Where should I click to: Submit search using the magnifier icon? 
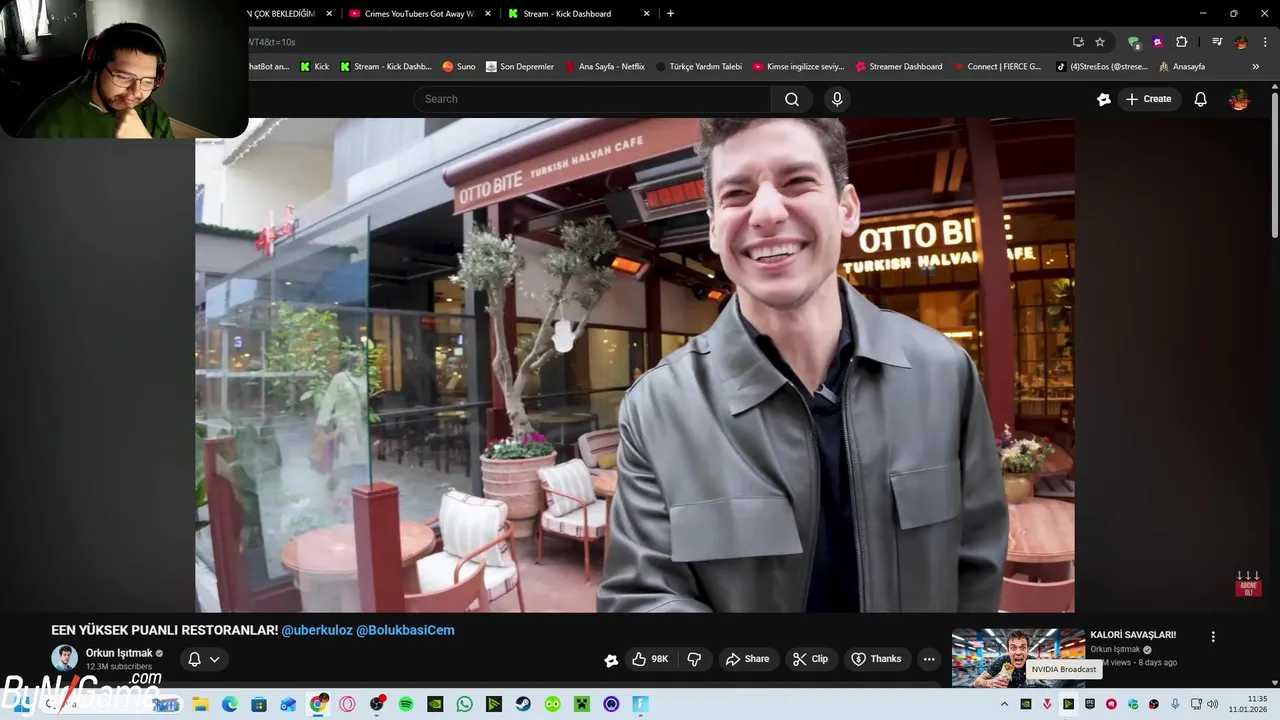pyautogui.click(x=791, y=99)
